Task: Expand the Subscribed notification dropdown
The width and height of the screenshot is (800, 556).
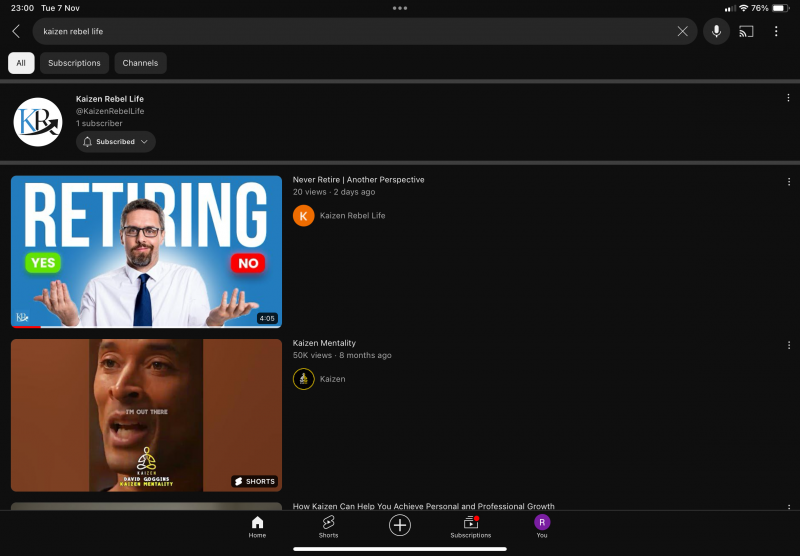Action: [116, 142]
